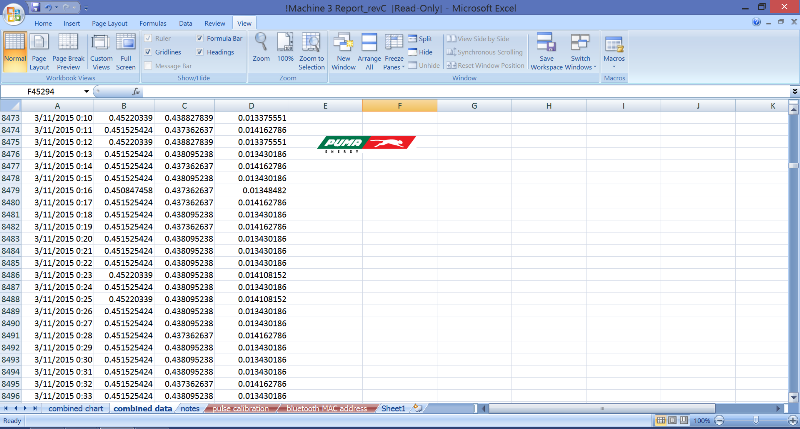
Task: Insert a new worksheet tab icon
Action: coord(417,408)
